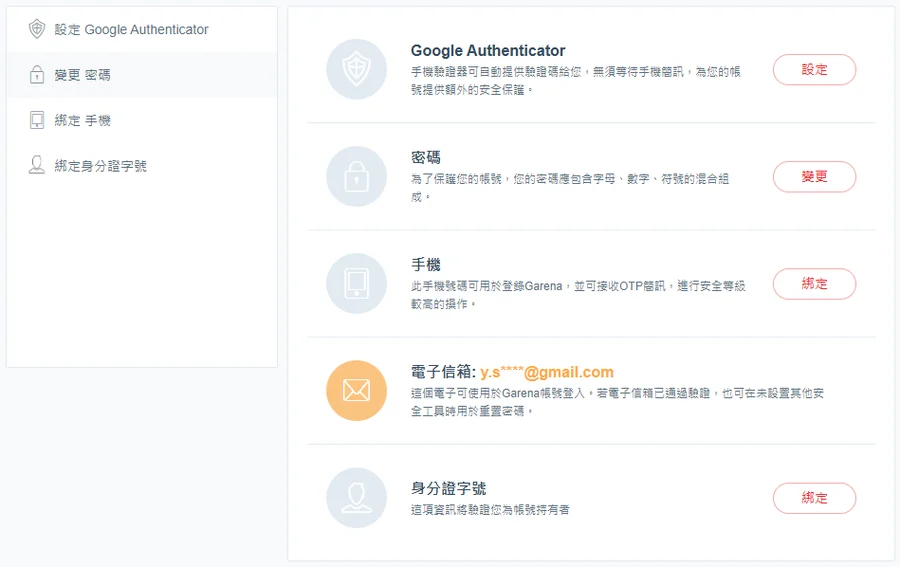Click the large 身分證字號 person circle icon
This screenshot has width=900, height=567.
[356, 498]
